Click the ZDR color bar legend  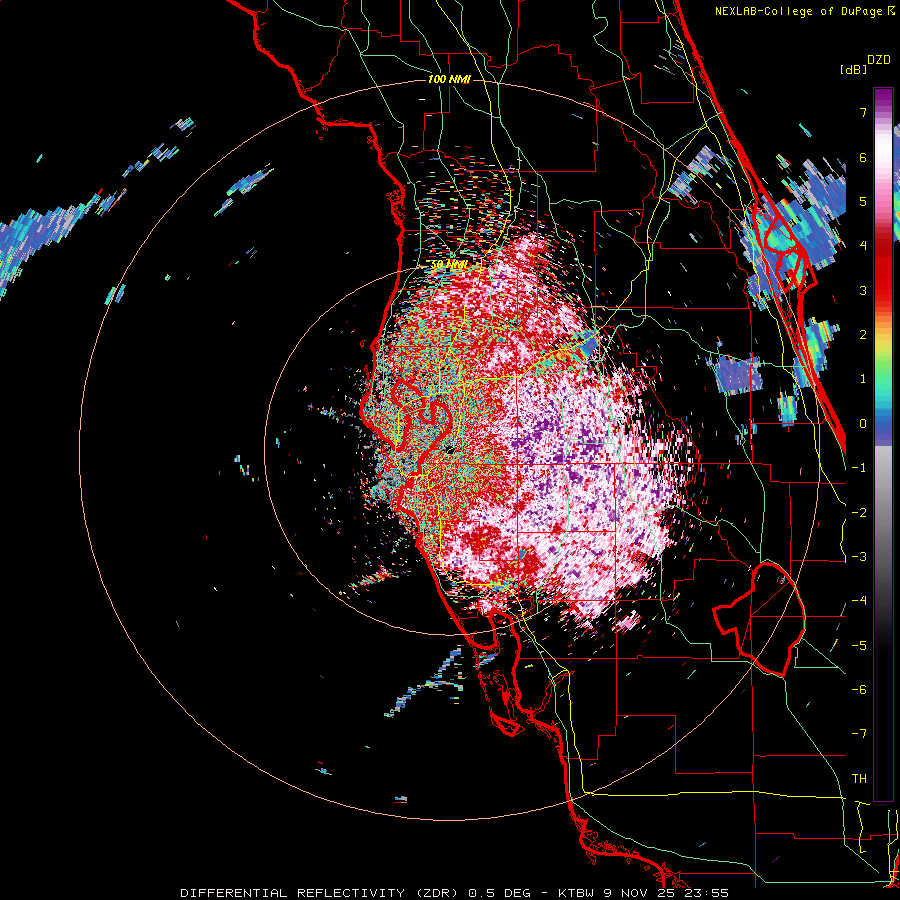(x=883, y=444)
